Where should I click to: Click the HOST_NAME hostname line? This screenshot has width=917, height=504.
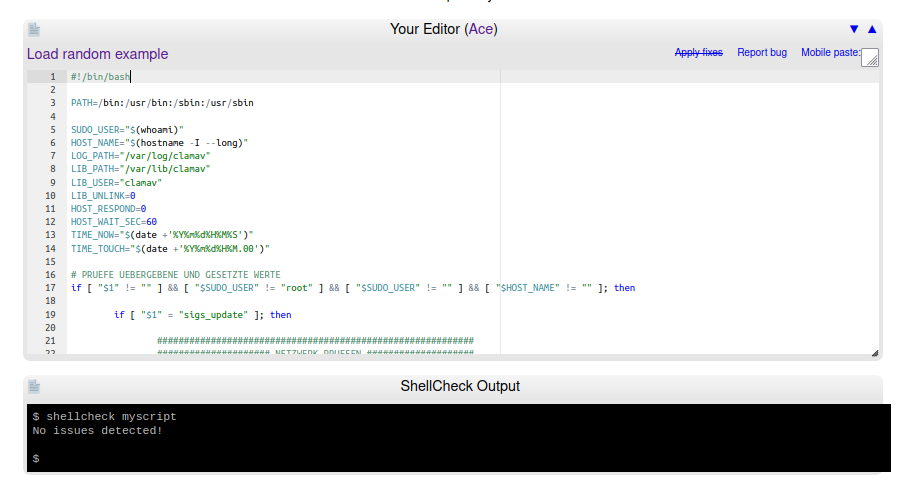coord(160,143)
